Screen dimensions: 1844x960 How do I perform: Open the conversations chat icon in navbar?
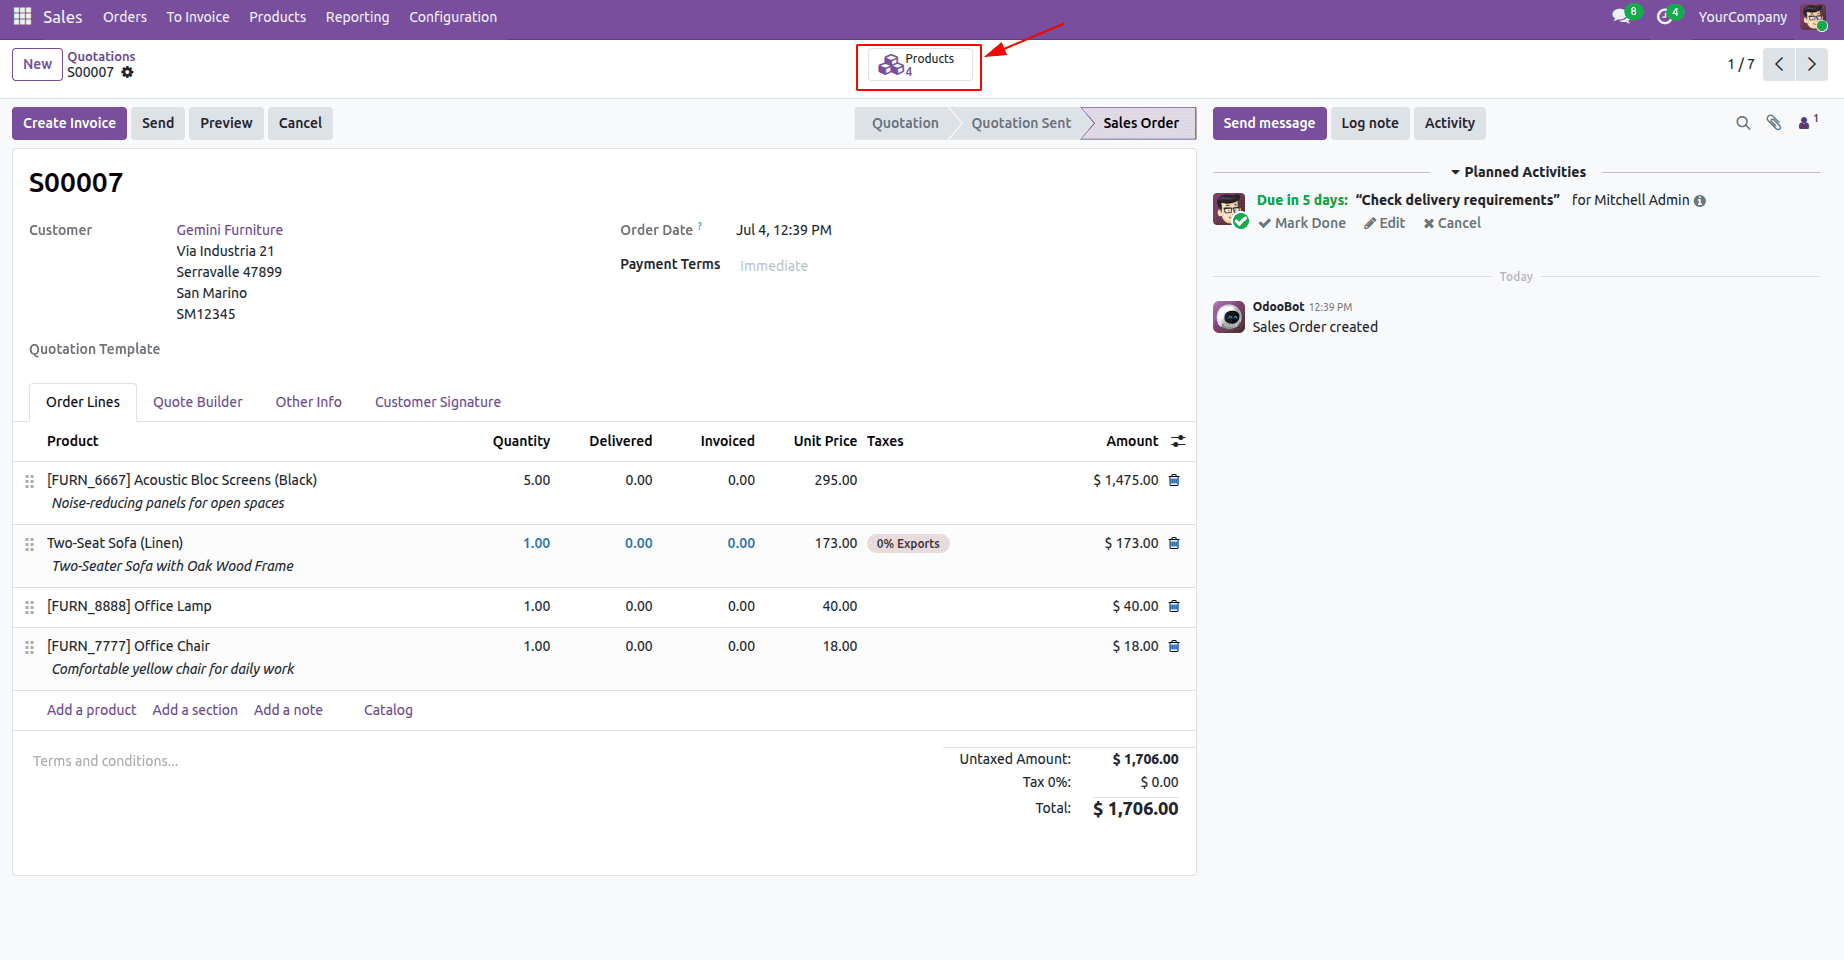1622,16
